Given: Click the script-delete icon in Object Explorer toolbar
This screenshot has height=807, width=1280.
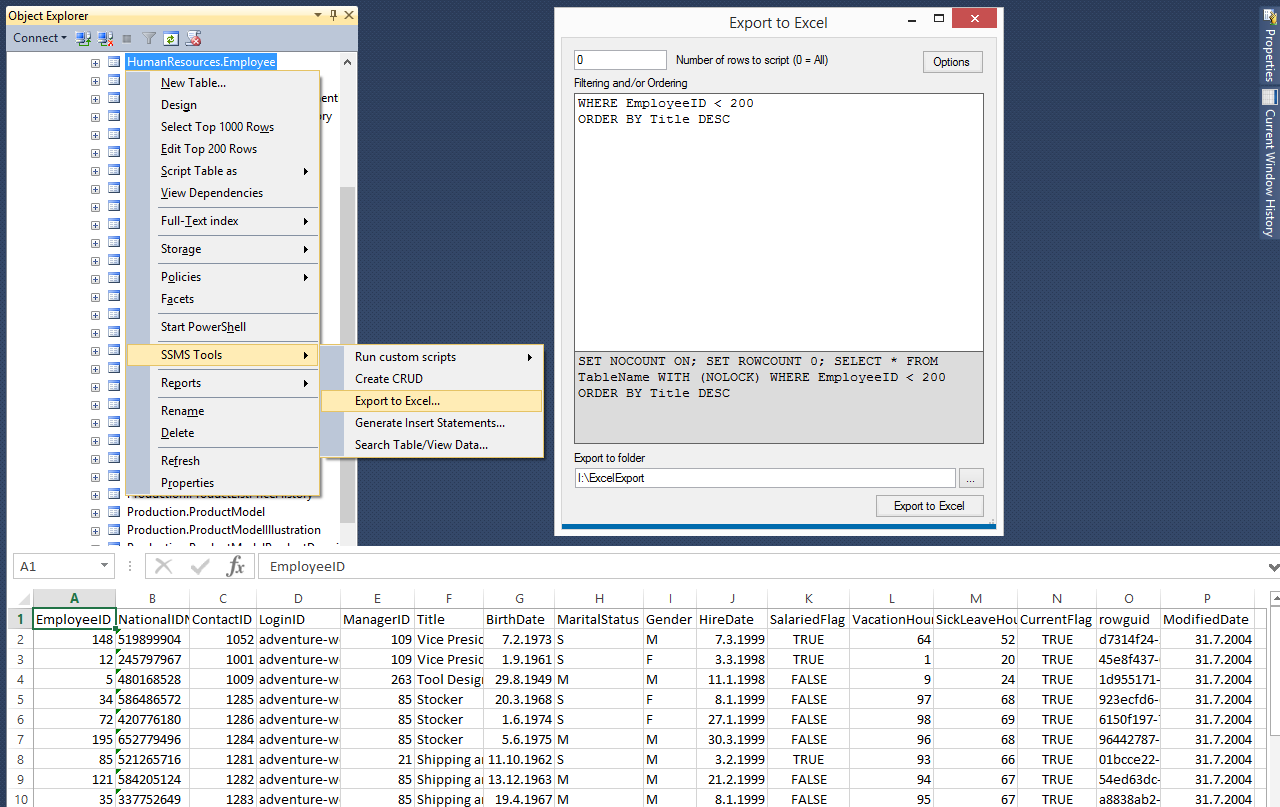Looking at the screenshot, I should pos(194,38).
